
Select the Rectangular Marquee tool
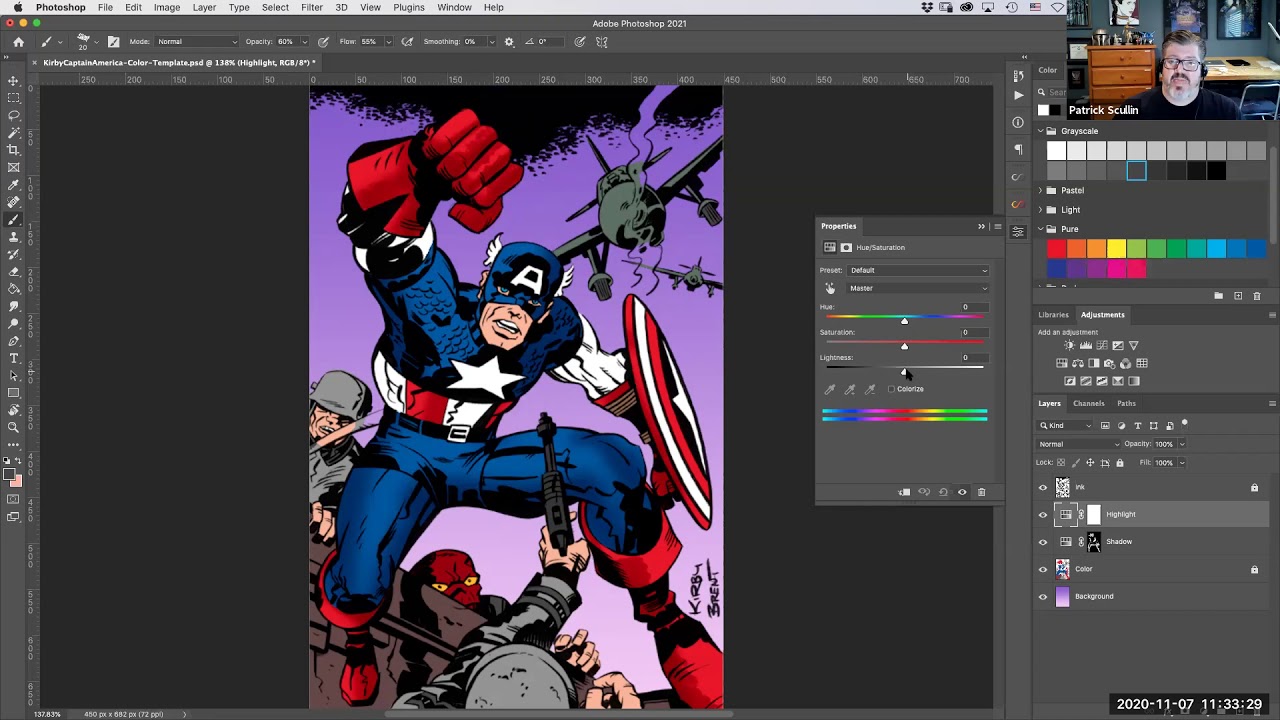click(x=13, y=98)
